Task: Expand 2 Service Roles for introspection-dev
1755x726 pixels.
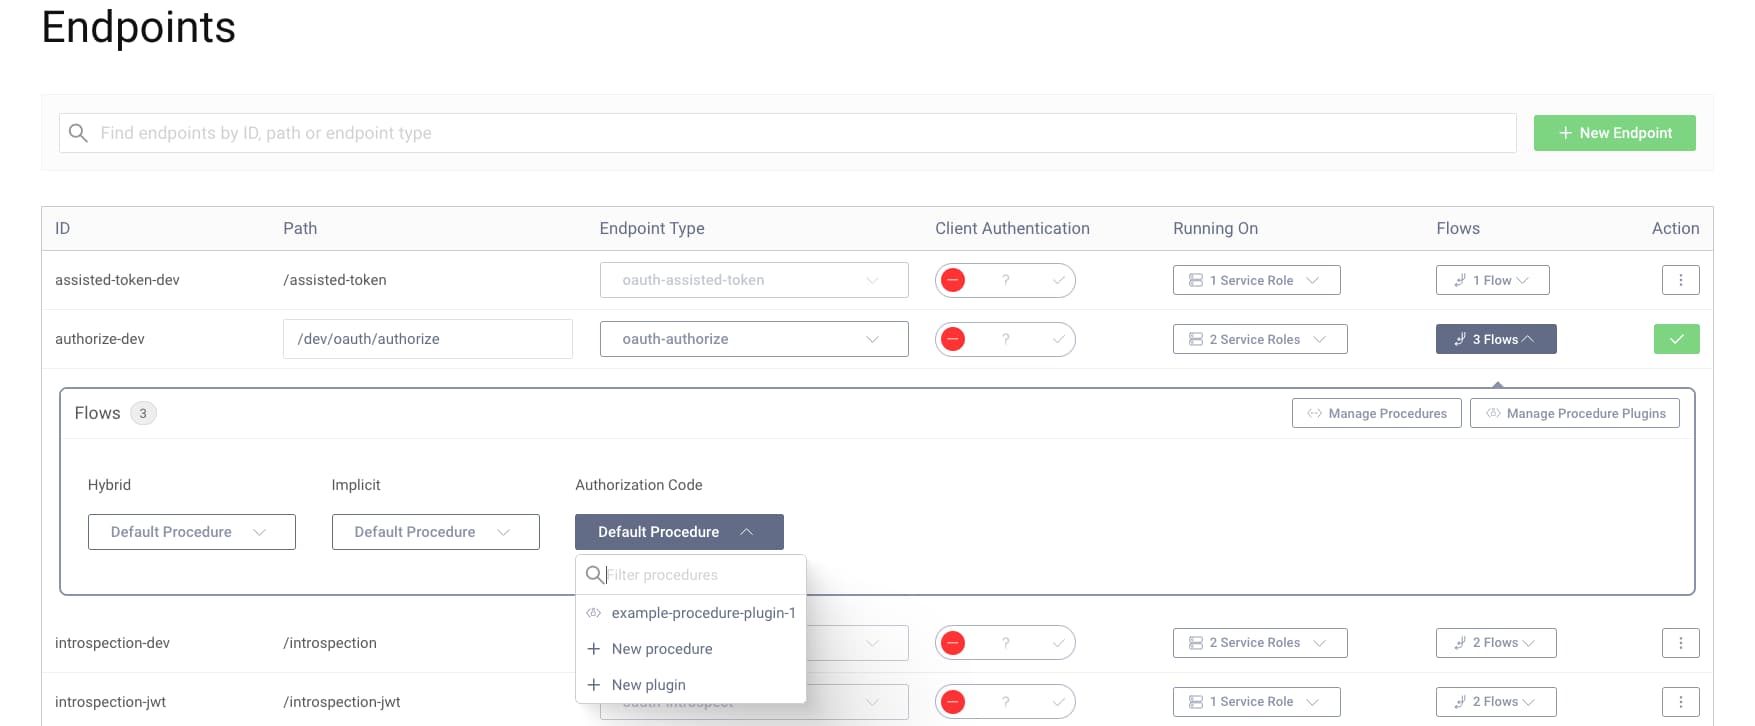Action: [x=1260, y=642]
